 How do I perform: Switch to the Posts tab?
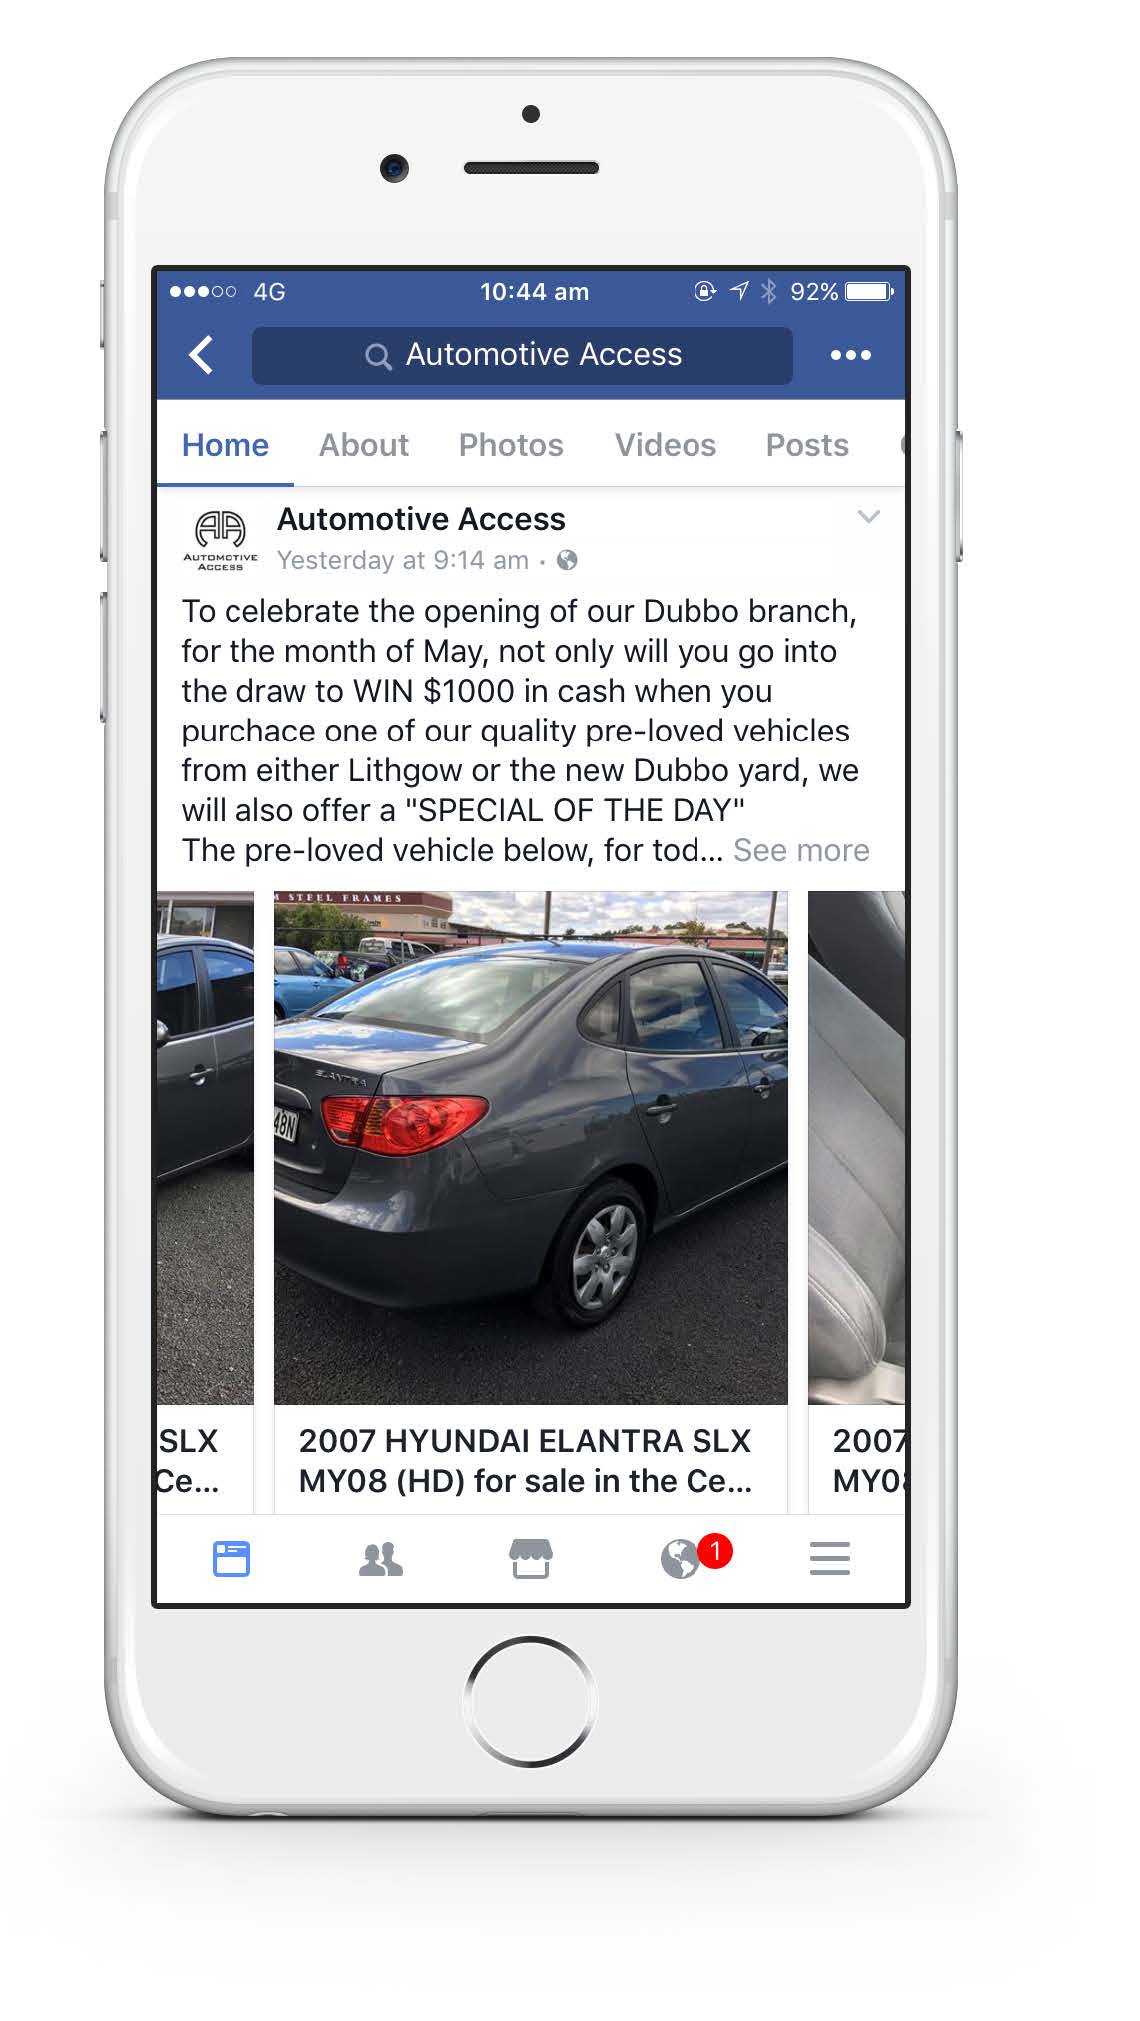coord(807,445)
